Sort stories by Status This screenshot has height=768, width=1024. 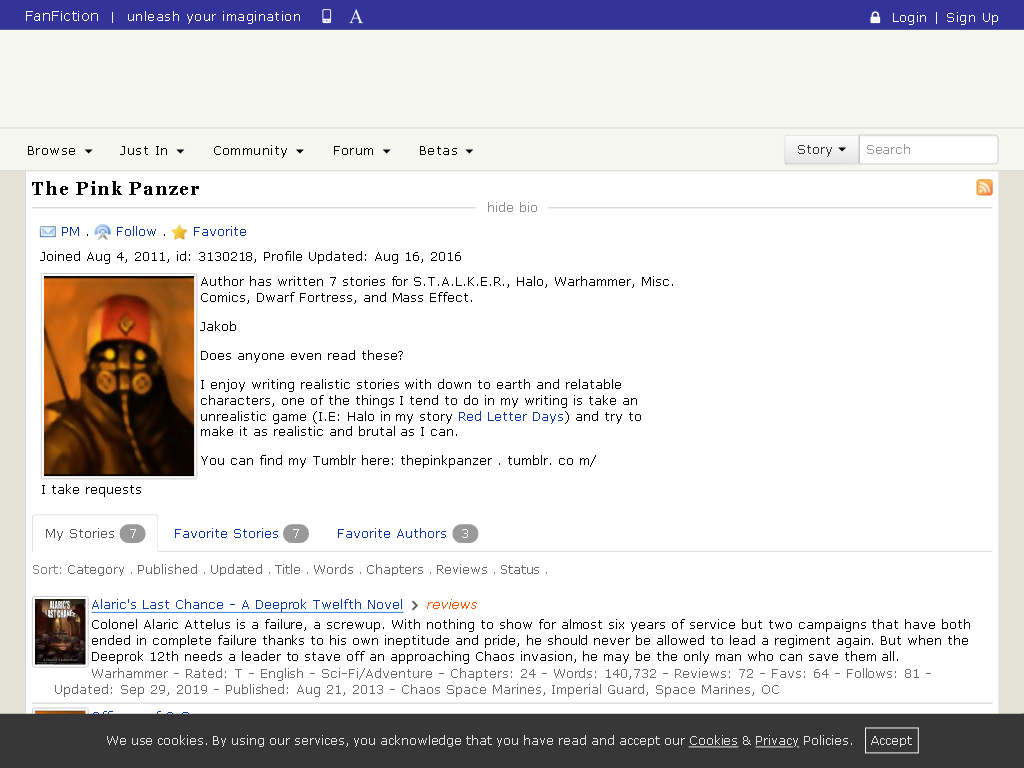click(x=520, y=569)
